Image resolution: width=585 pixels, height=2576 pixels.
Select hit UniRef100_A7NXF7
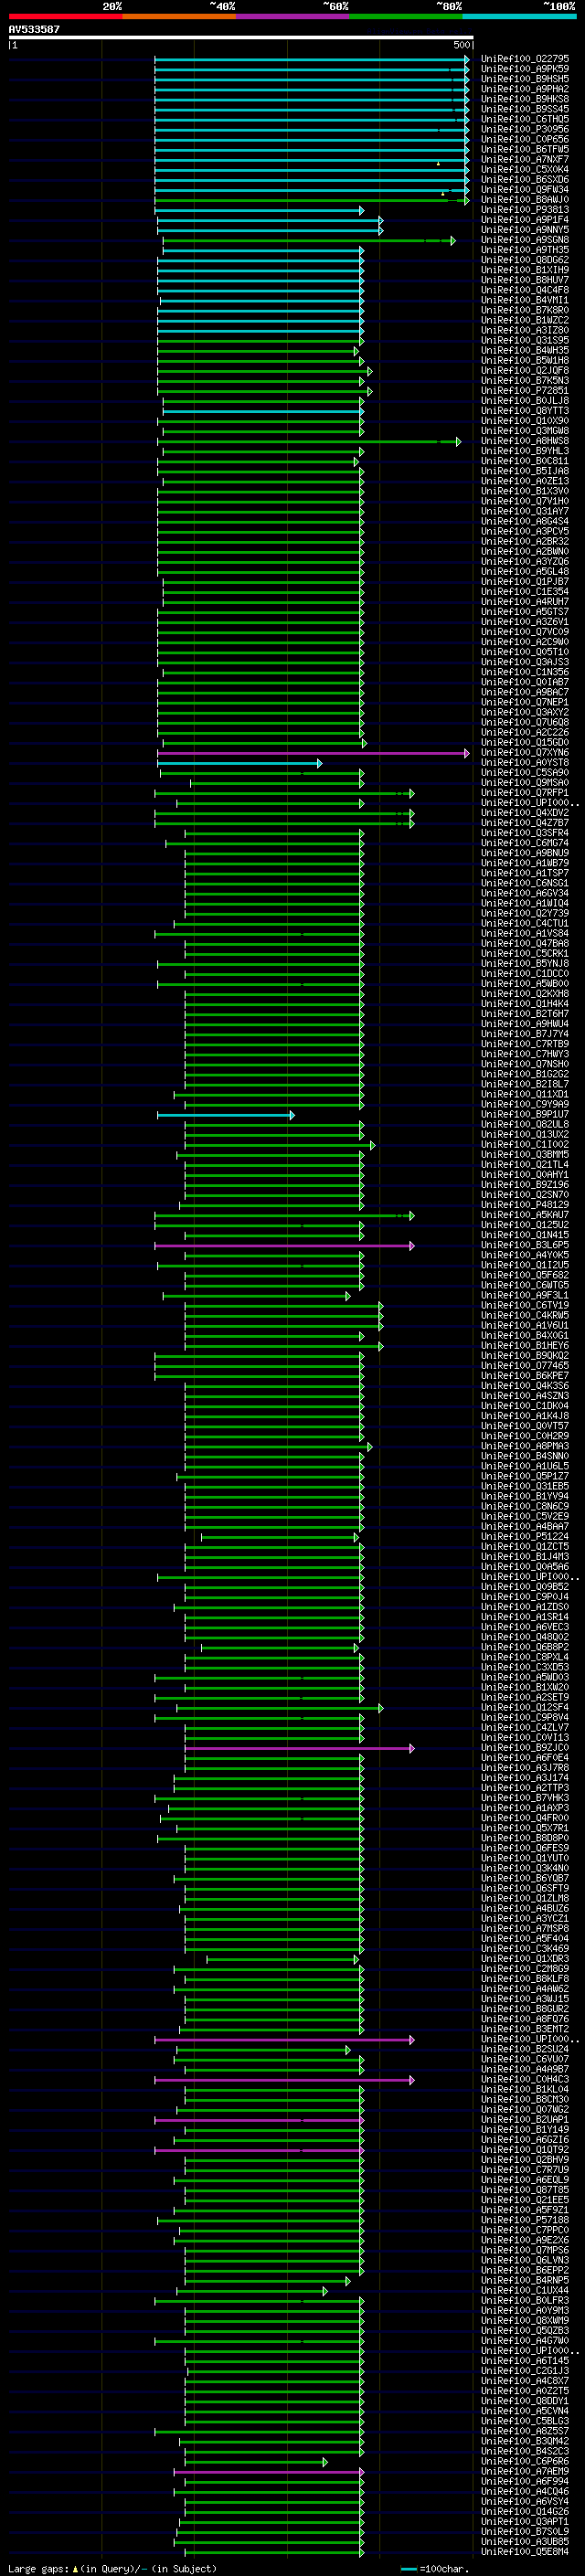tap(525, 160)
